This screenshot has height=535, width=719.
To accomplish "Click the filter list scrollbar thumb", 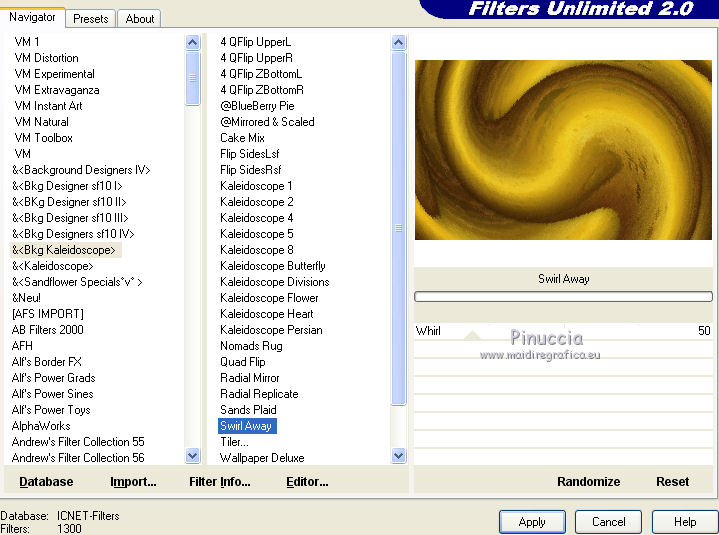I will click(x=398, y=228).
